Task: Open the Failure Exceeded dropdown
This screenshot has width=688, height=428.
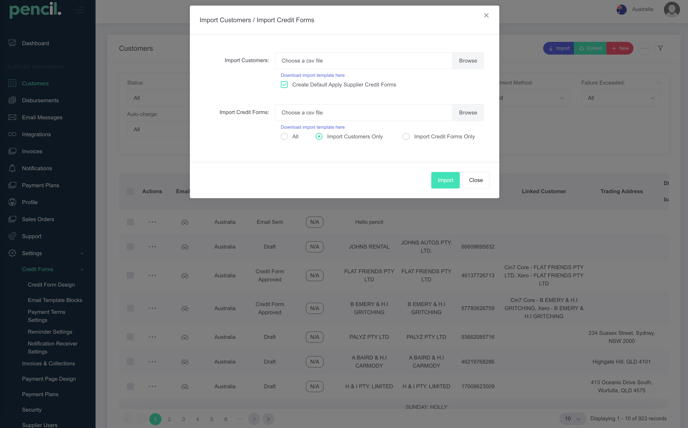Action: (x=620, y=98)
